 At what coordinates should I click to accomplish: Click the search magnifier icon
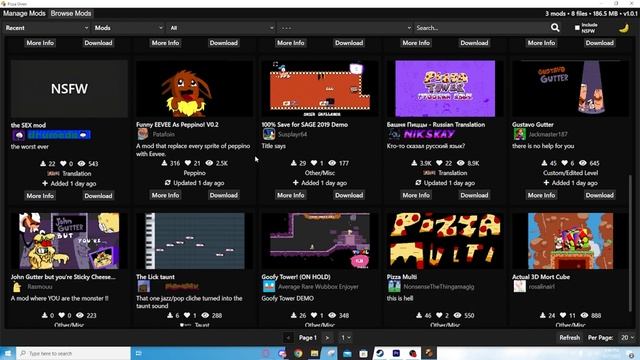point(555,28)
